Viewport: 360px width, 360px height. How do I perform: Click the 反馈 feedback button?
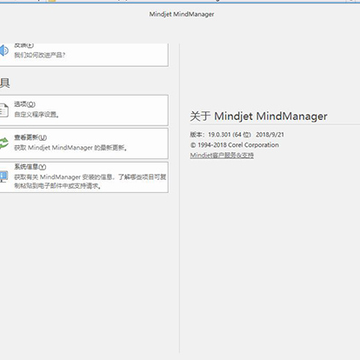(83, 55)
